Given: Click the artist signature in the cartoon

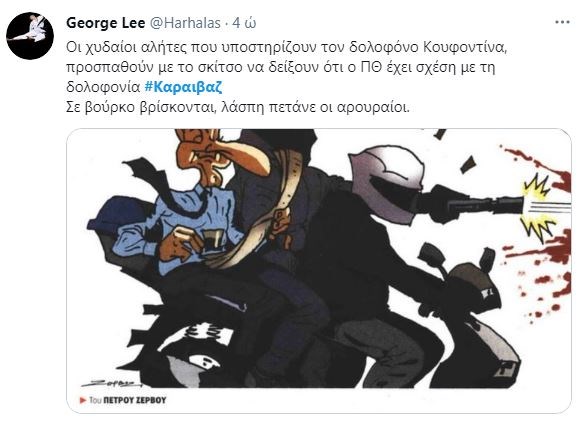Looking at the screenshot, I should tap(112, 383).
